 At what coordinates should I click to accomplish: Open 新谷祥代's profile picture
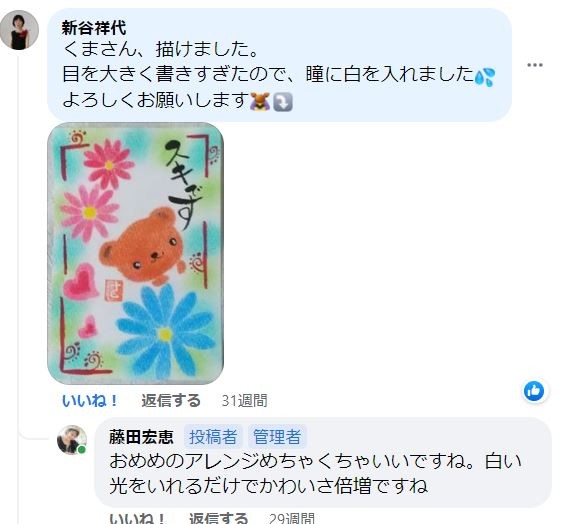point(19,30)
